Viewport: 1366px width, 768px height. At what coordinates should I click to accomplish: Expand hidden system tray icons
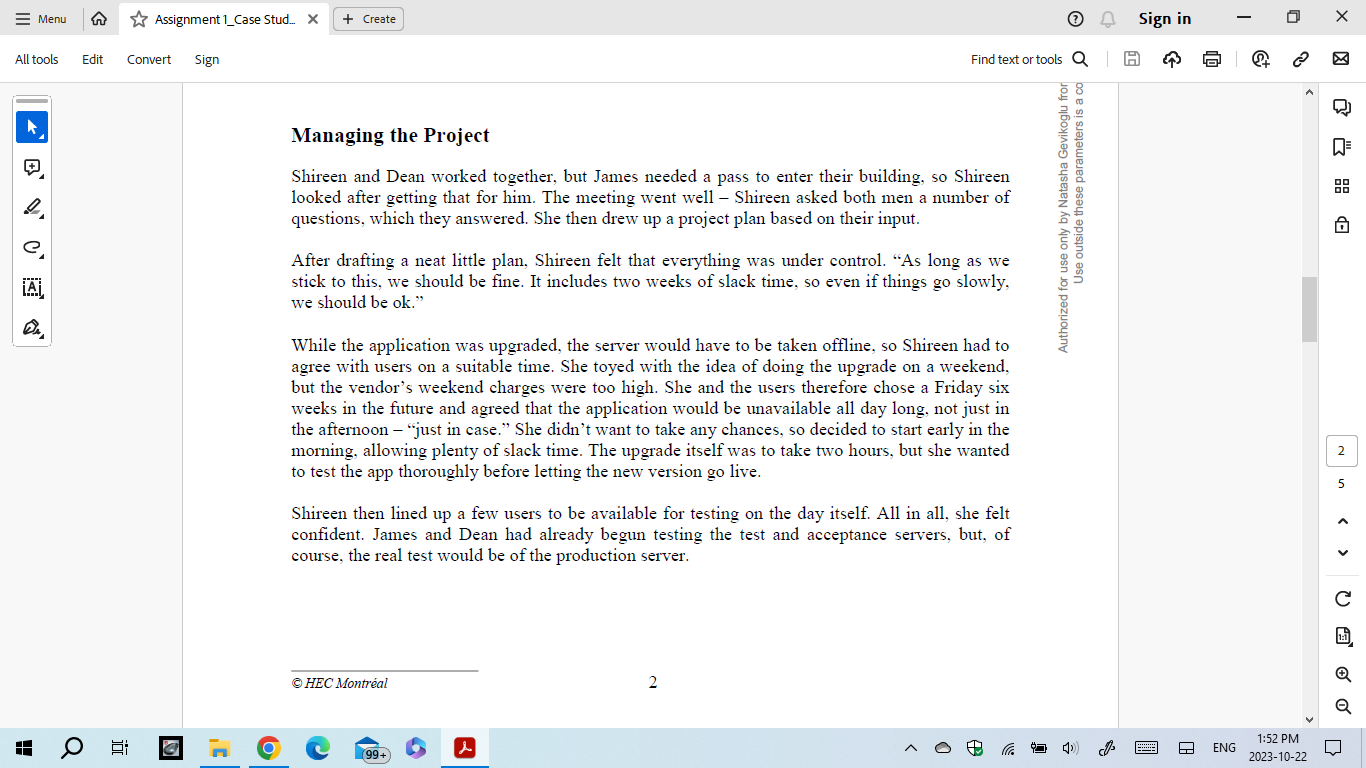[x=910, y=747]
